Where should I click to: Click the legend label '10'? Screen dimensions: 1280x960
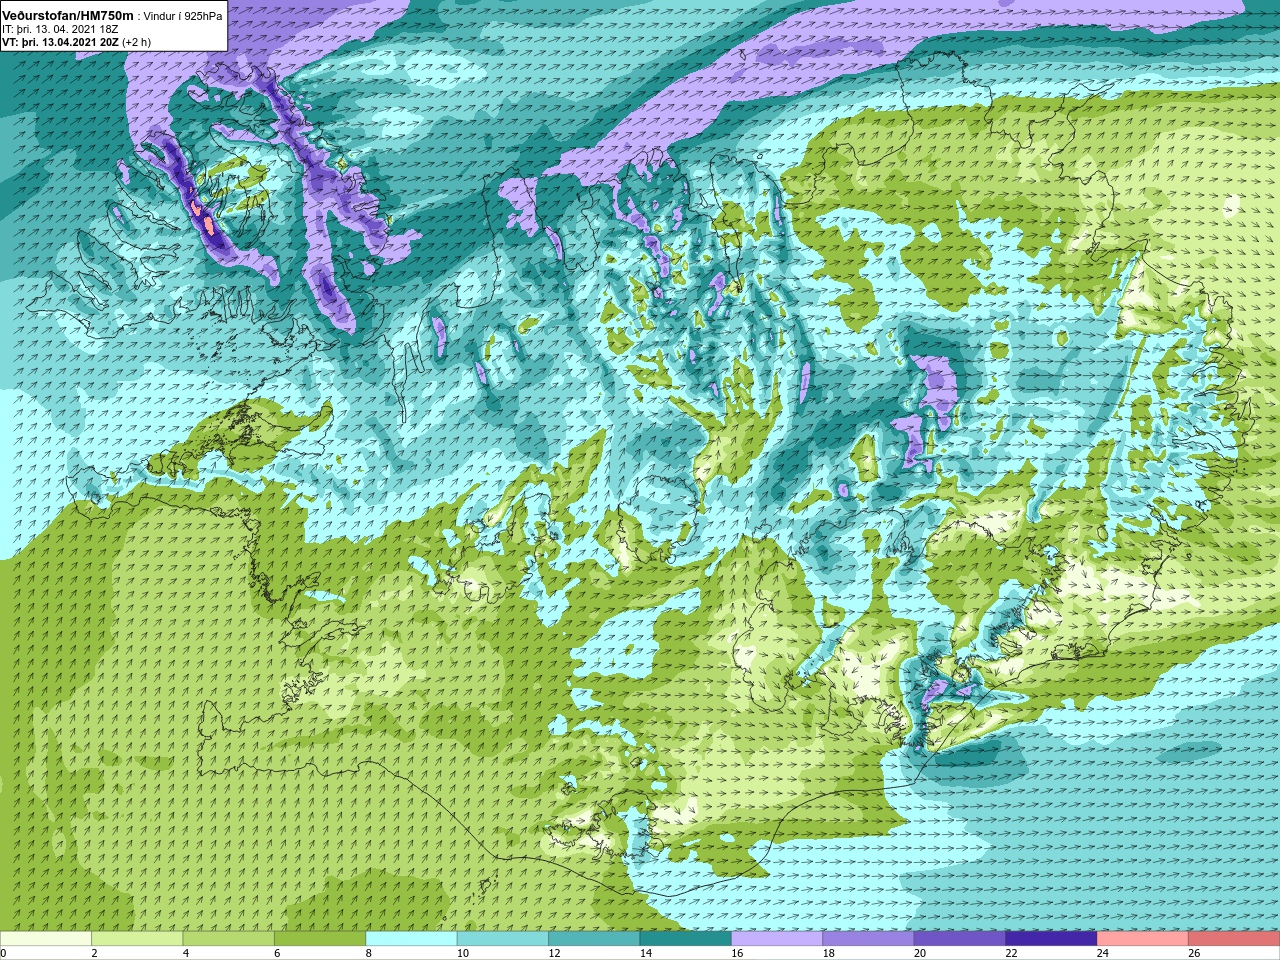pyautogui.click(x=462, y=953)
